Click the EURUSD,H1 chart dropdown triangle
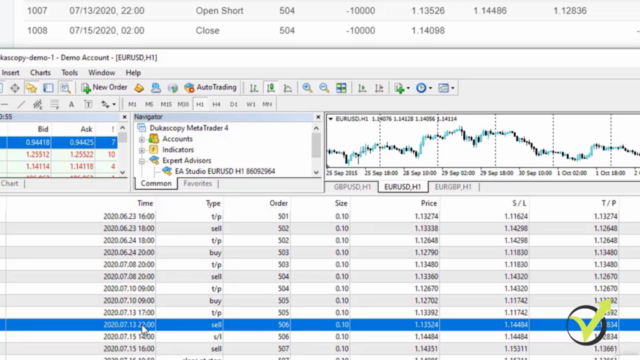This screenshot has height=360, width=640. [331, 119]
